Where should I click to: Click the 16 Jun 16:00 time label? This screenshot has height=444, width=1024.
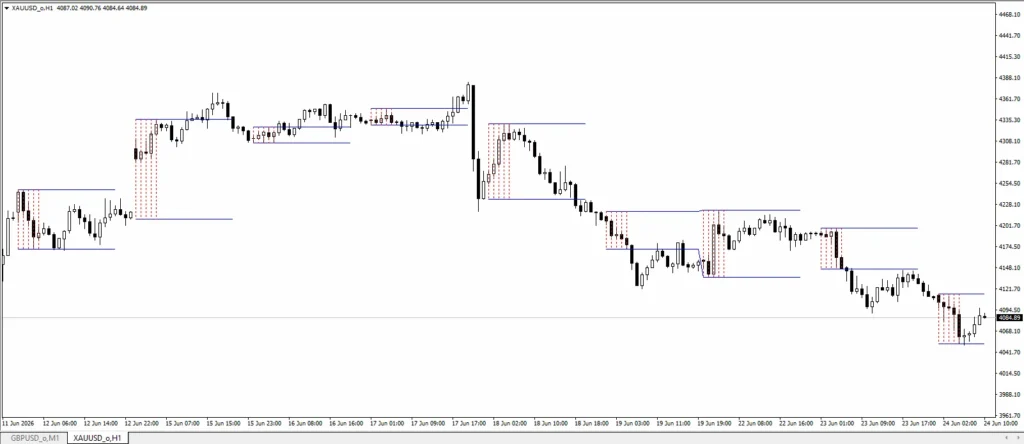click(x=347, y=423)
